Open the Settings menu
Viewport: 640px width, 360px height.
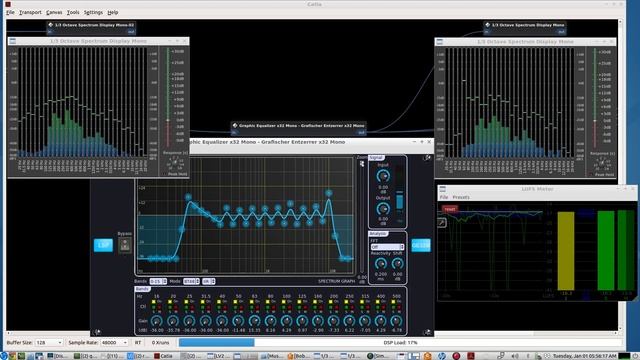coord(93,12)
